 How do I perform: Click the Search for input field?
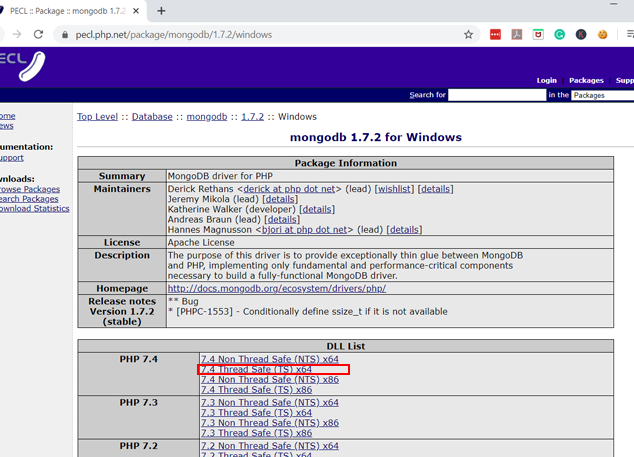497,95
